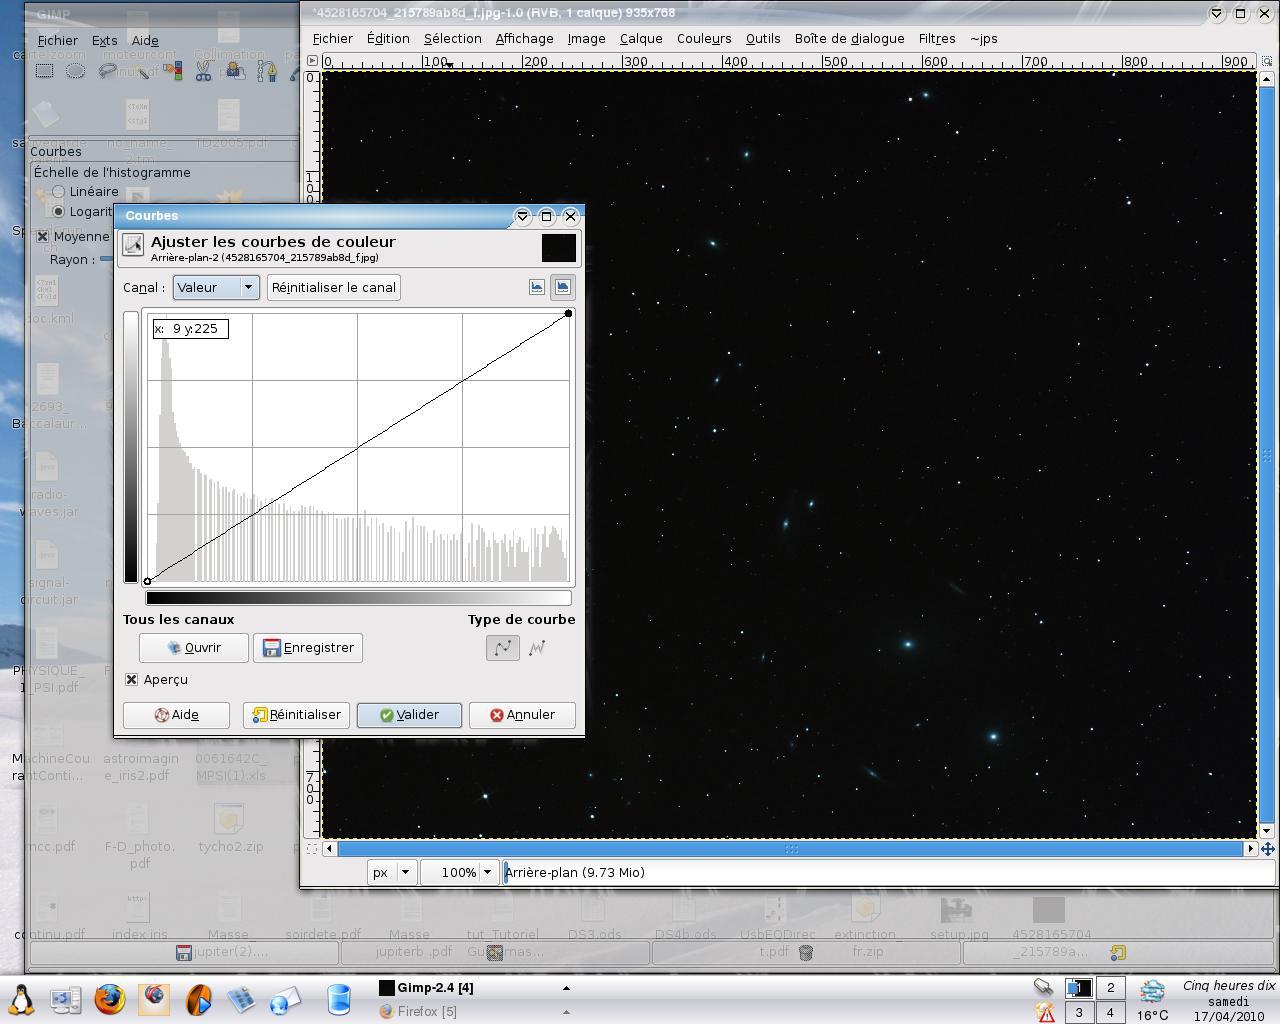Open the Affichage menu

(524, 38)
